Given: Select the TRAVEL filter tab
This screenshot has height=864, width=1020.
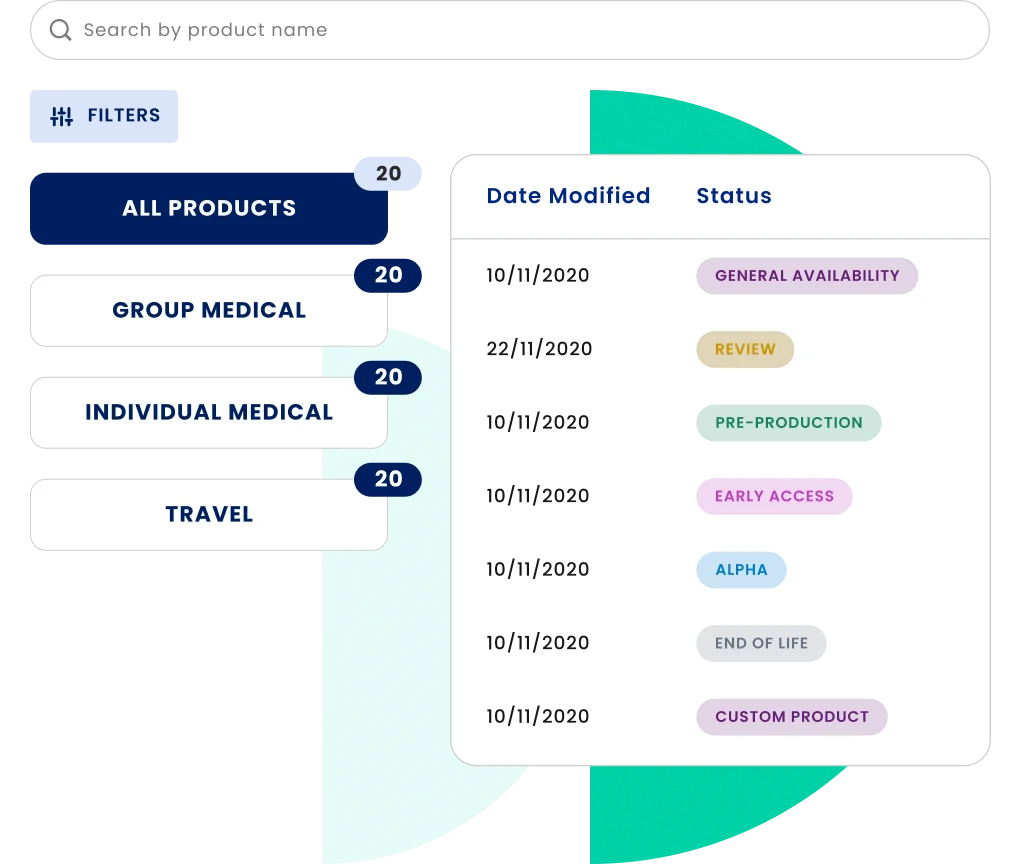Looking at the screenshot, I should click(x=208, y=514).
